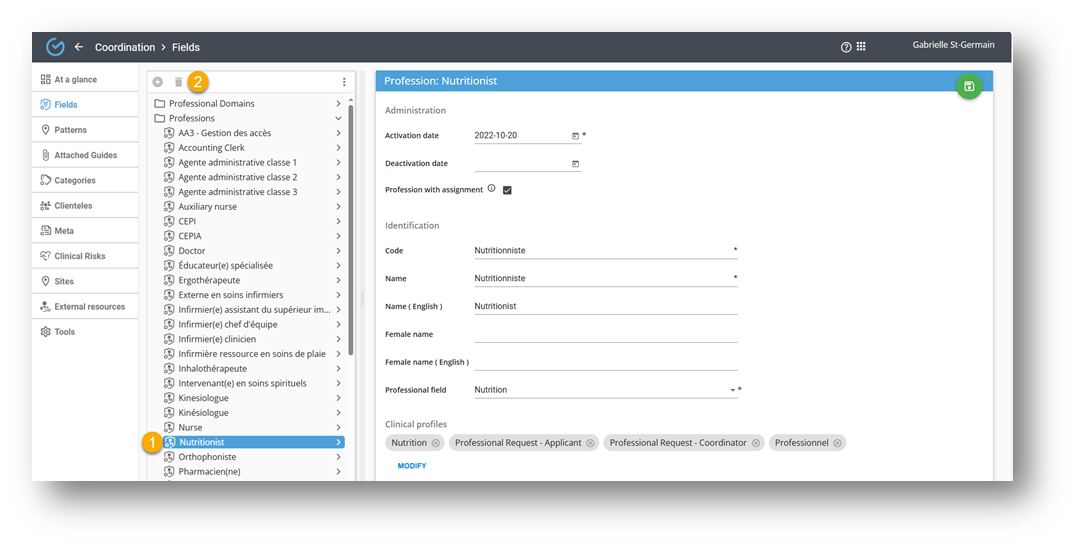This screenshot has width=1078, height=546.
Task: Open Activation date calendar picker
Action: (x=575, y=136)
